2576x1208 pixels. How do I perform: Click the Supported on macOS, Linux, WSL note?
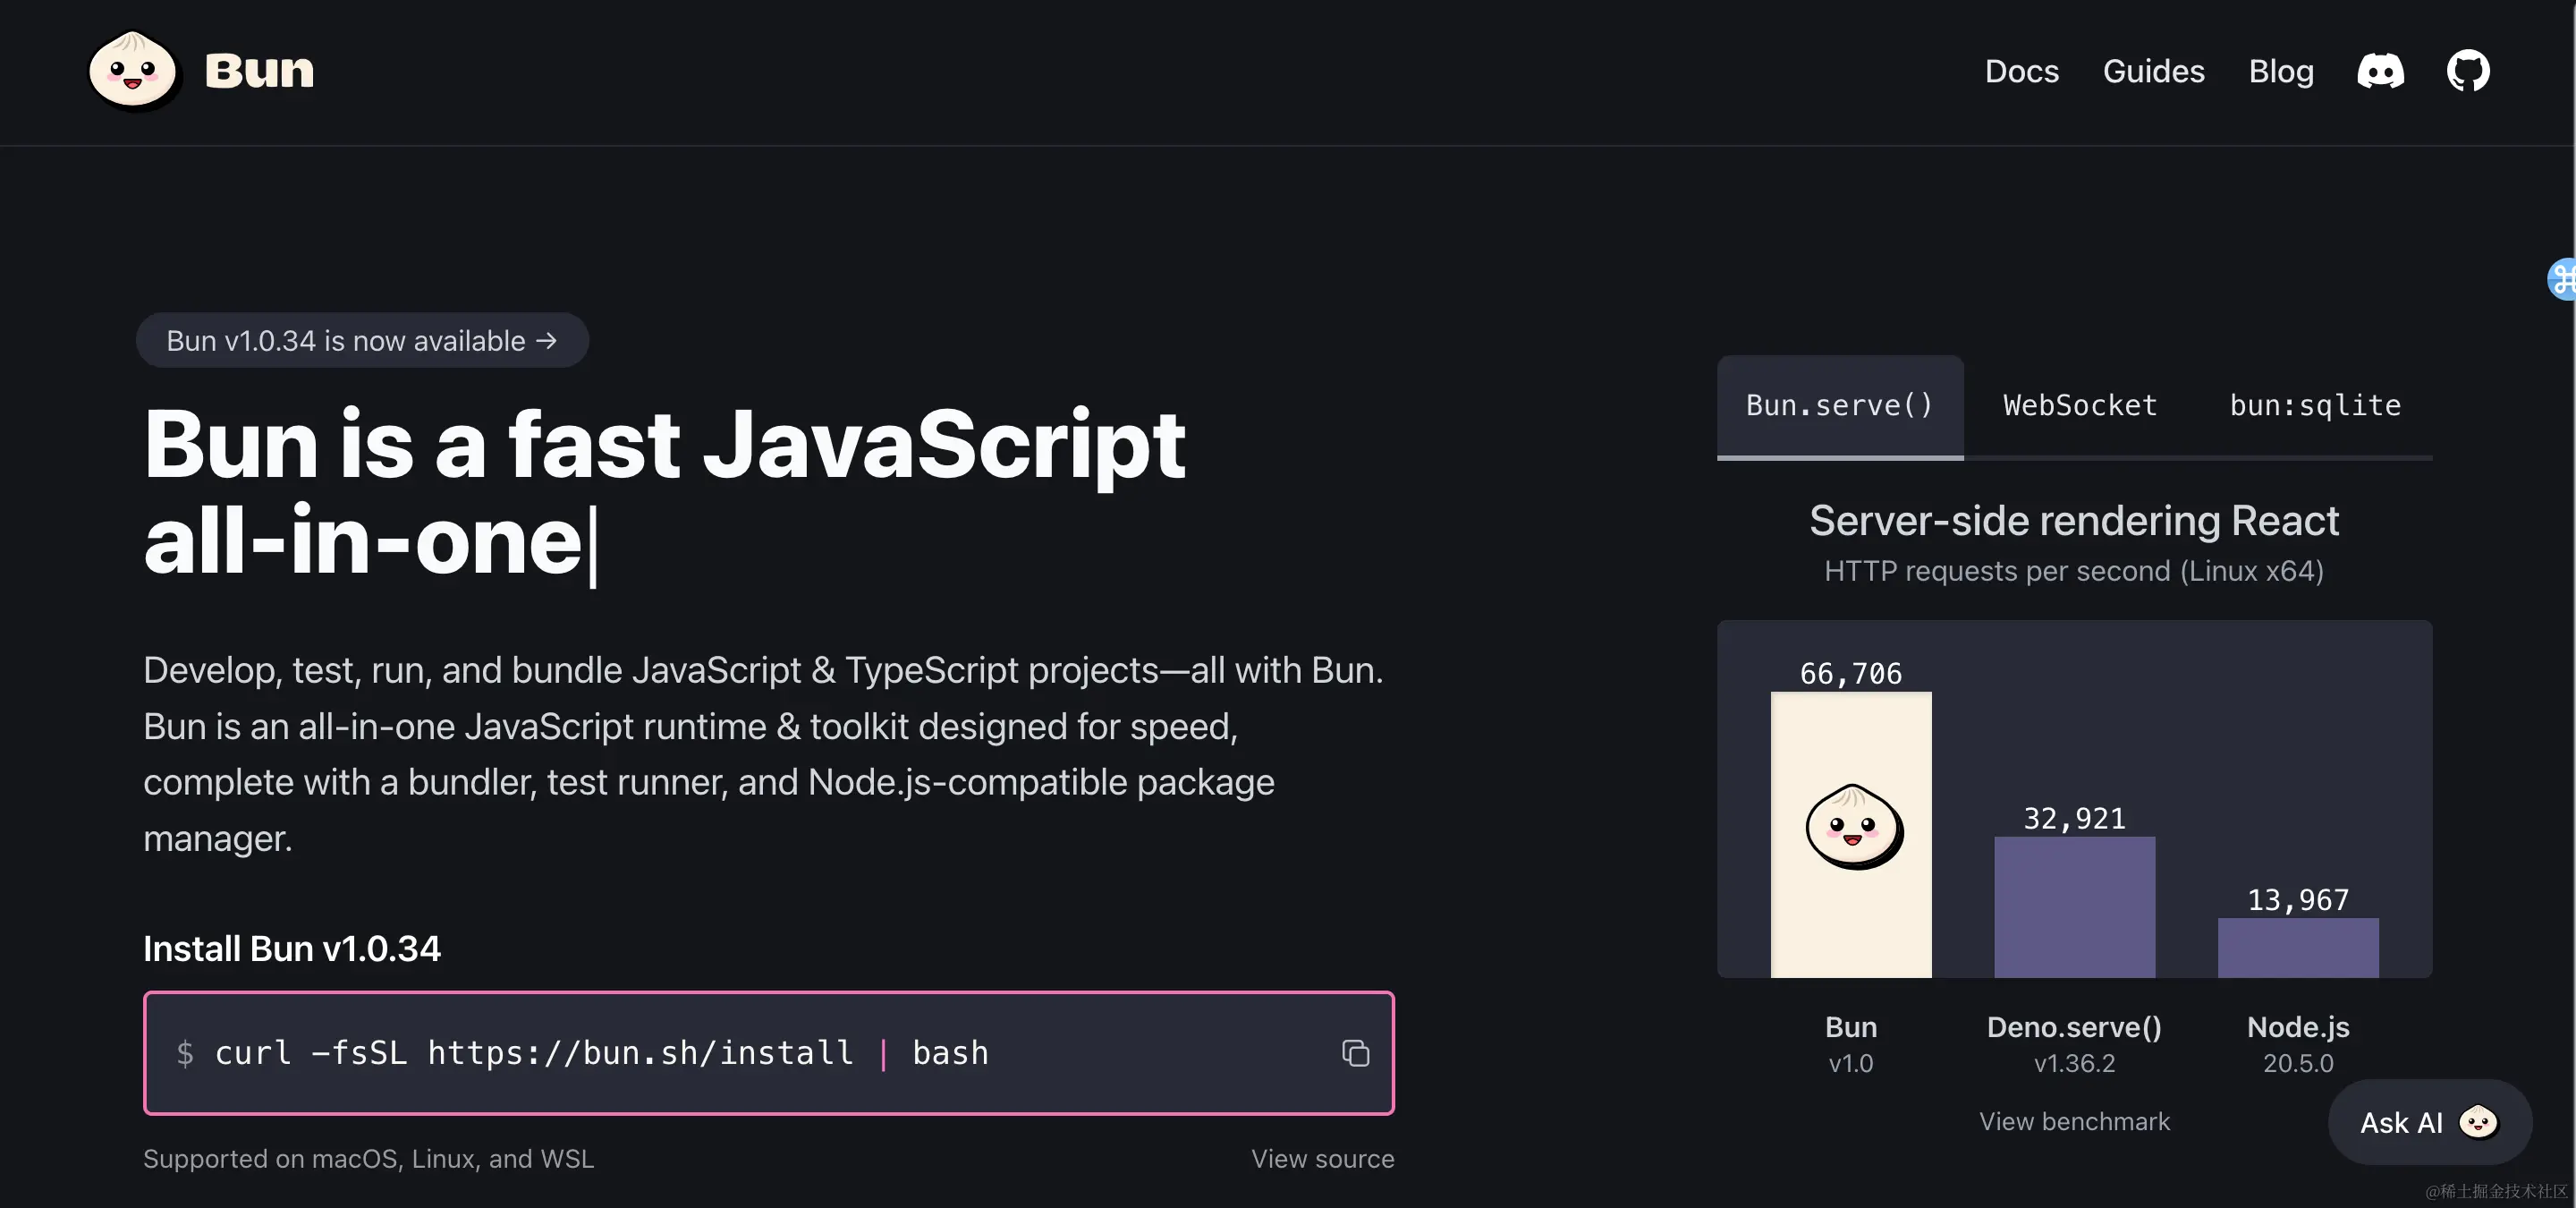point(368,1158)
